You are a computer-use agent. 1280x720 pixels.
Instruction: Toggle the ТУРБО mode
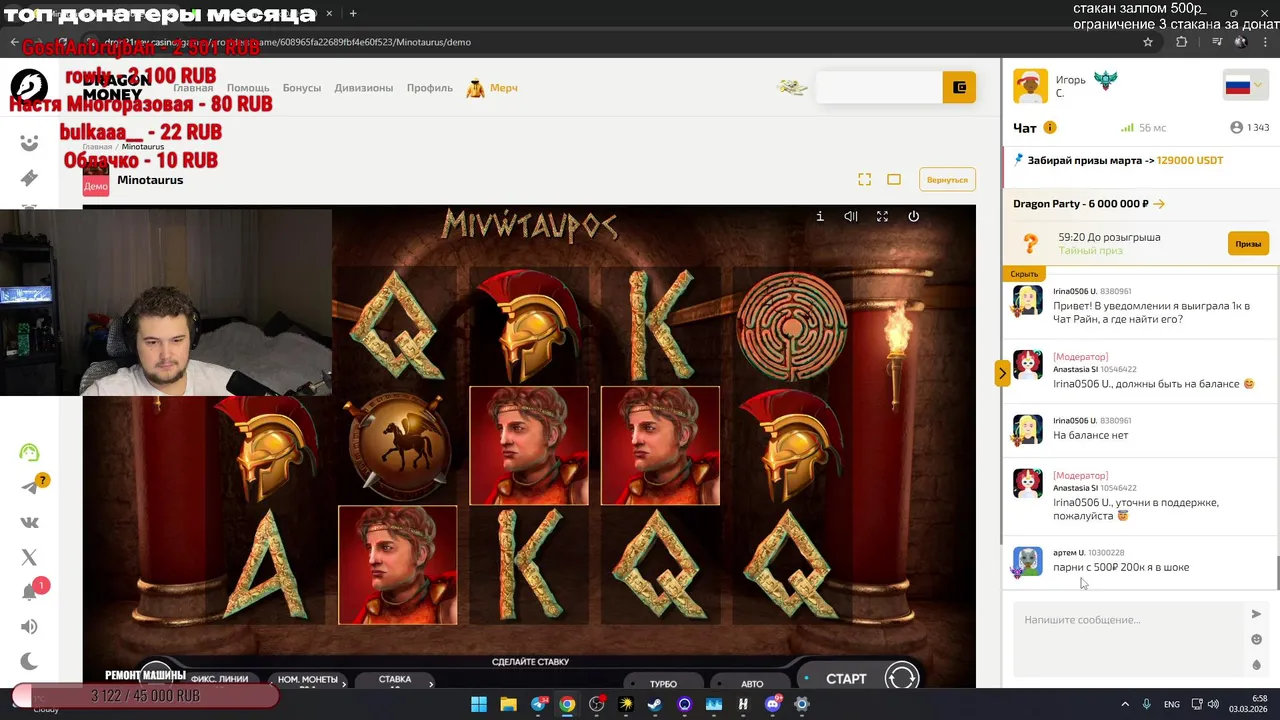coord(663,684)
